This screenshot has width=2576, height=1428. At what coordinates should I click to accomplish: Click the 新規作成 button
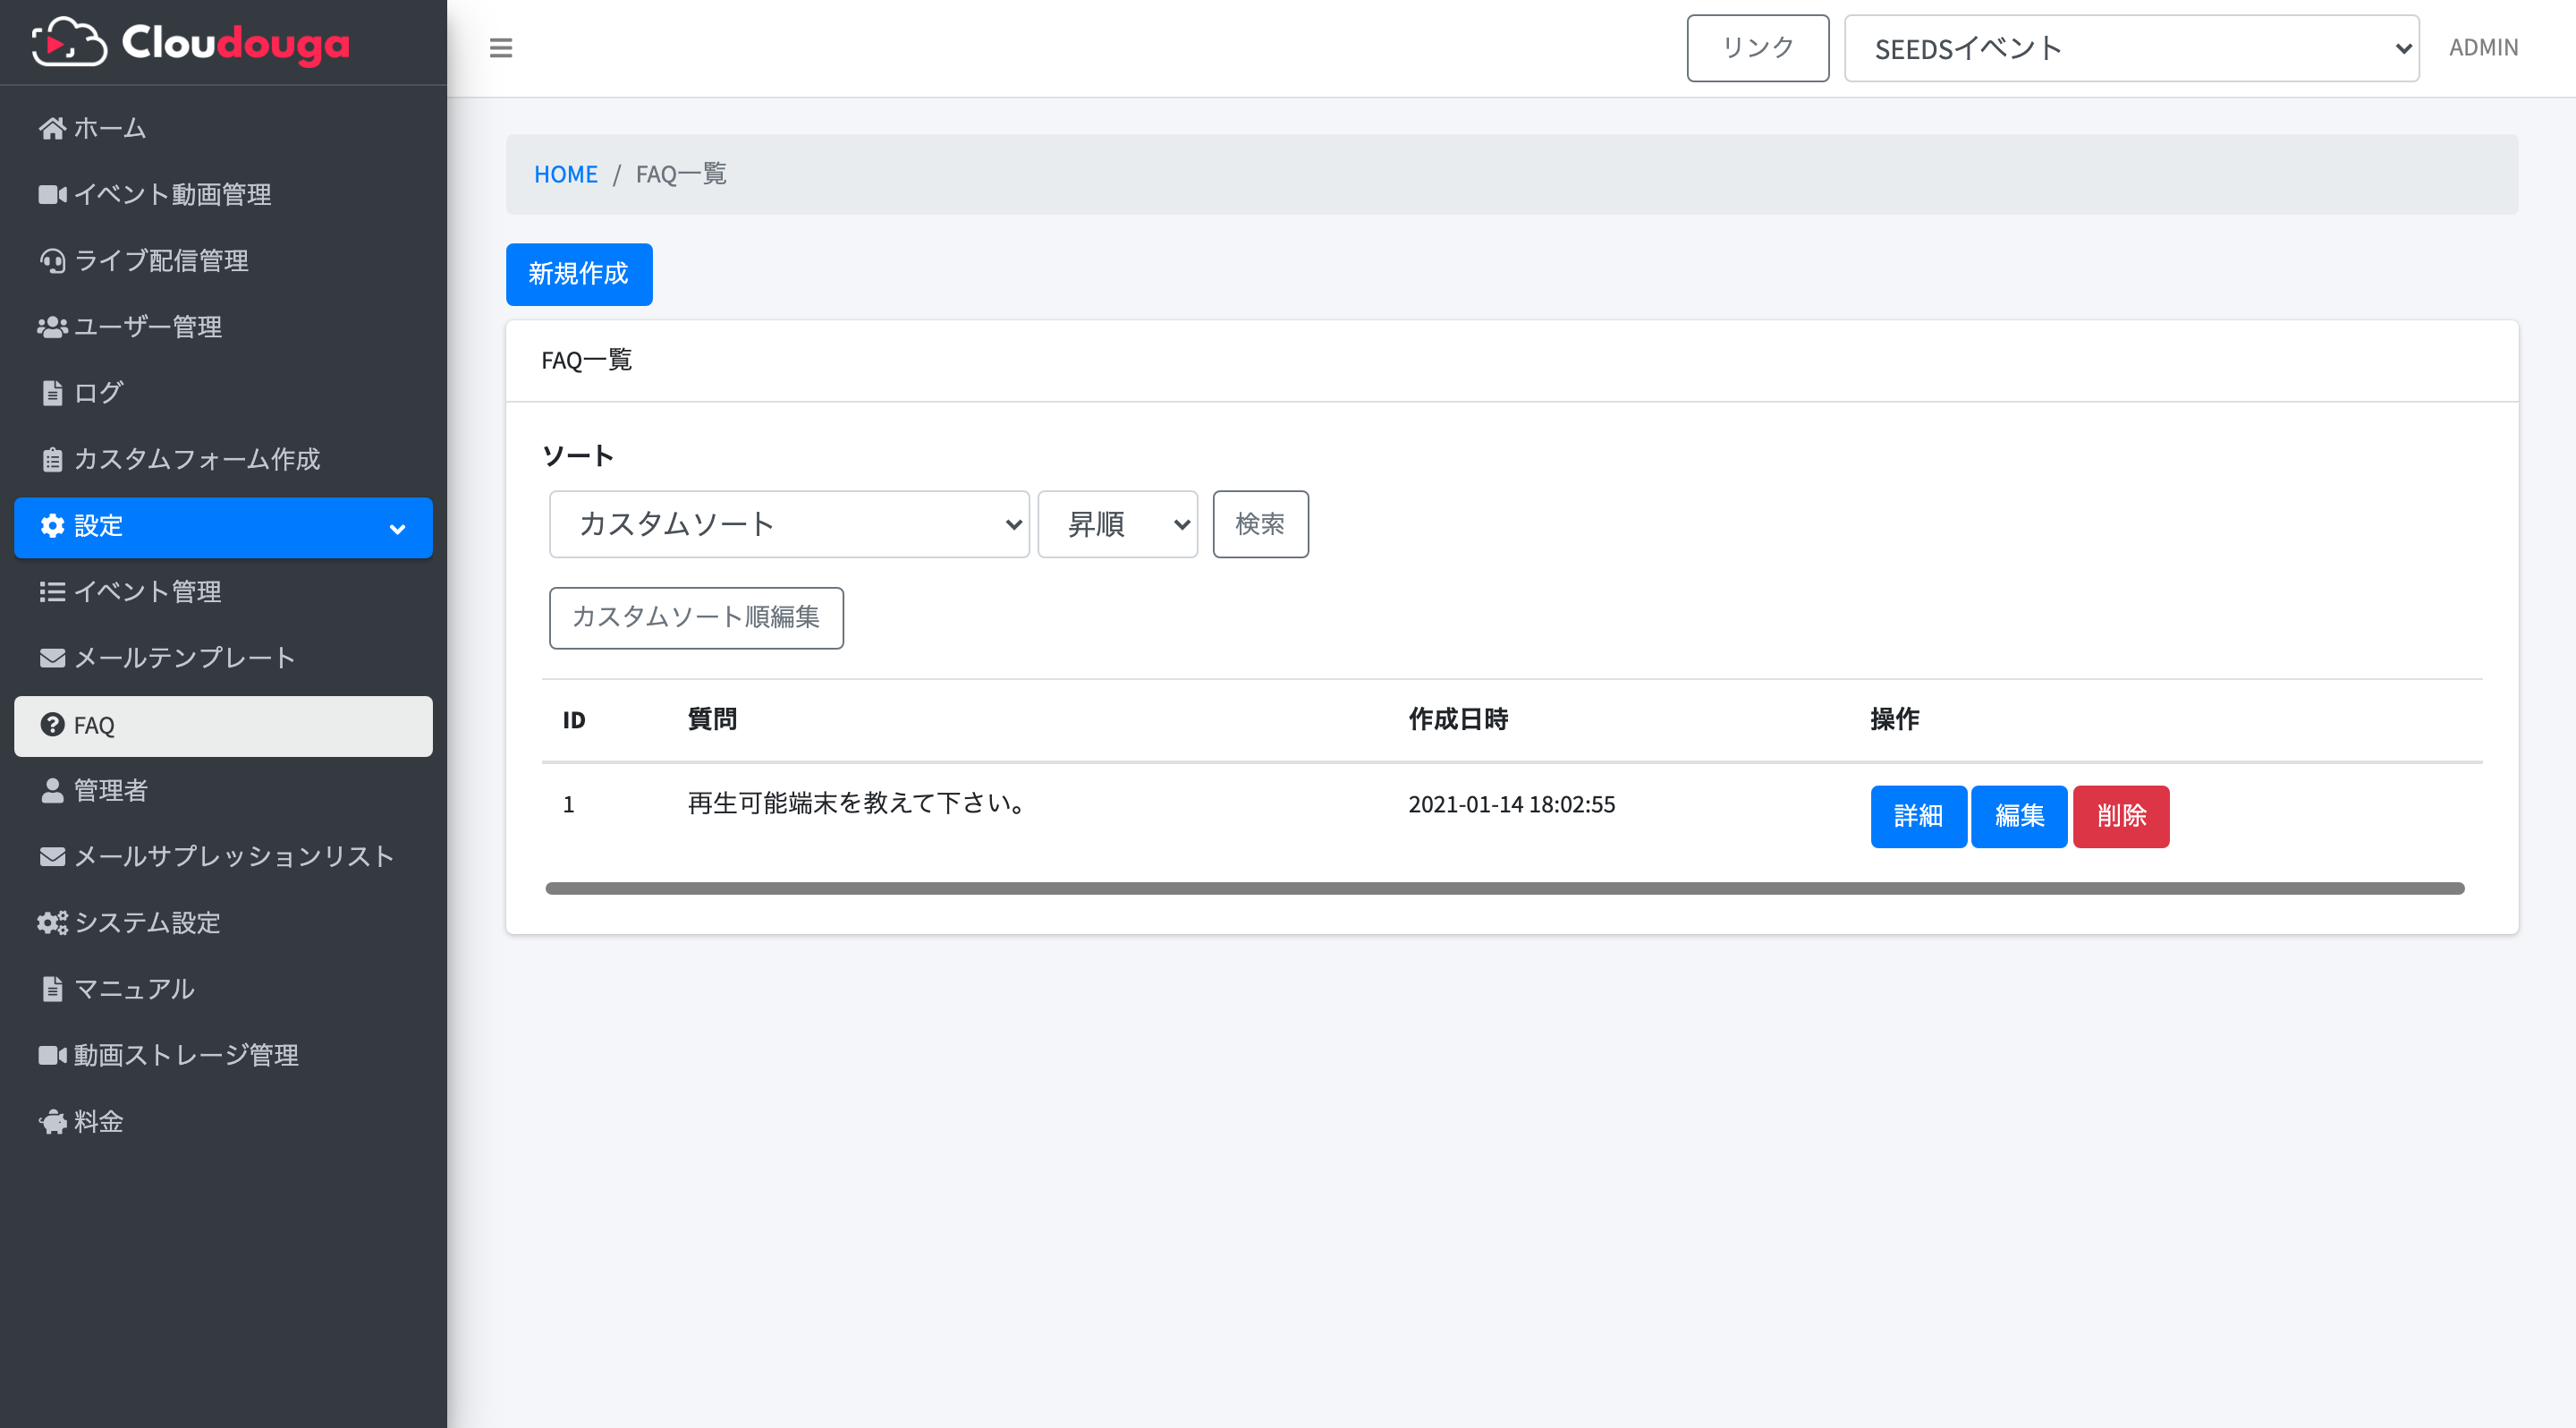click(579, 274)
